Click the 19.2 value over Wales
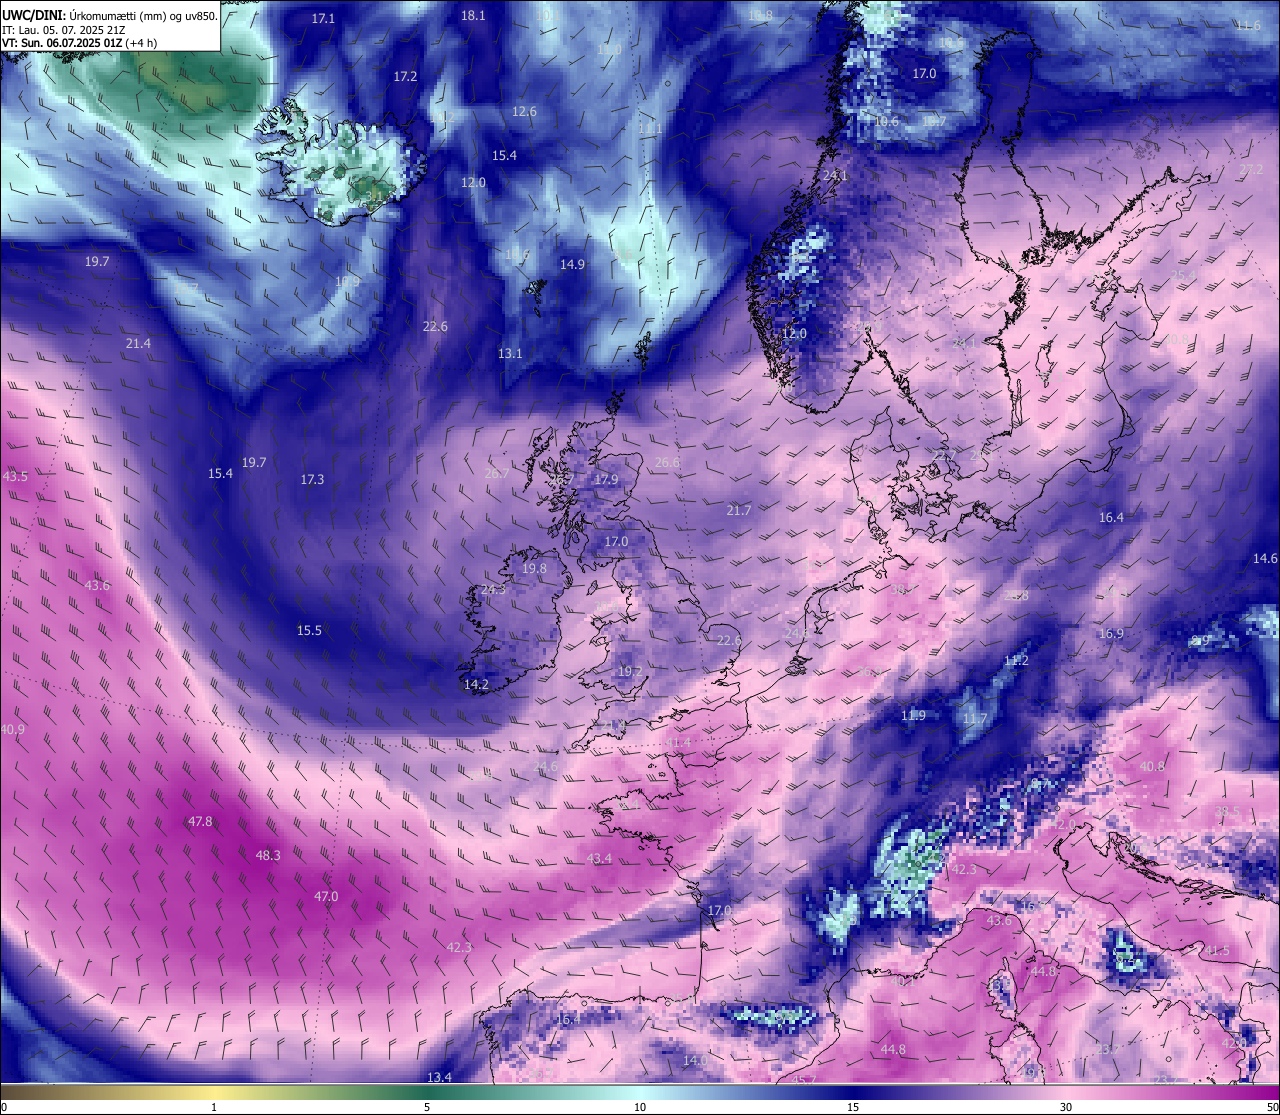The height and width of the screenshot is (1115, 1280). tap(629, 672)
